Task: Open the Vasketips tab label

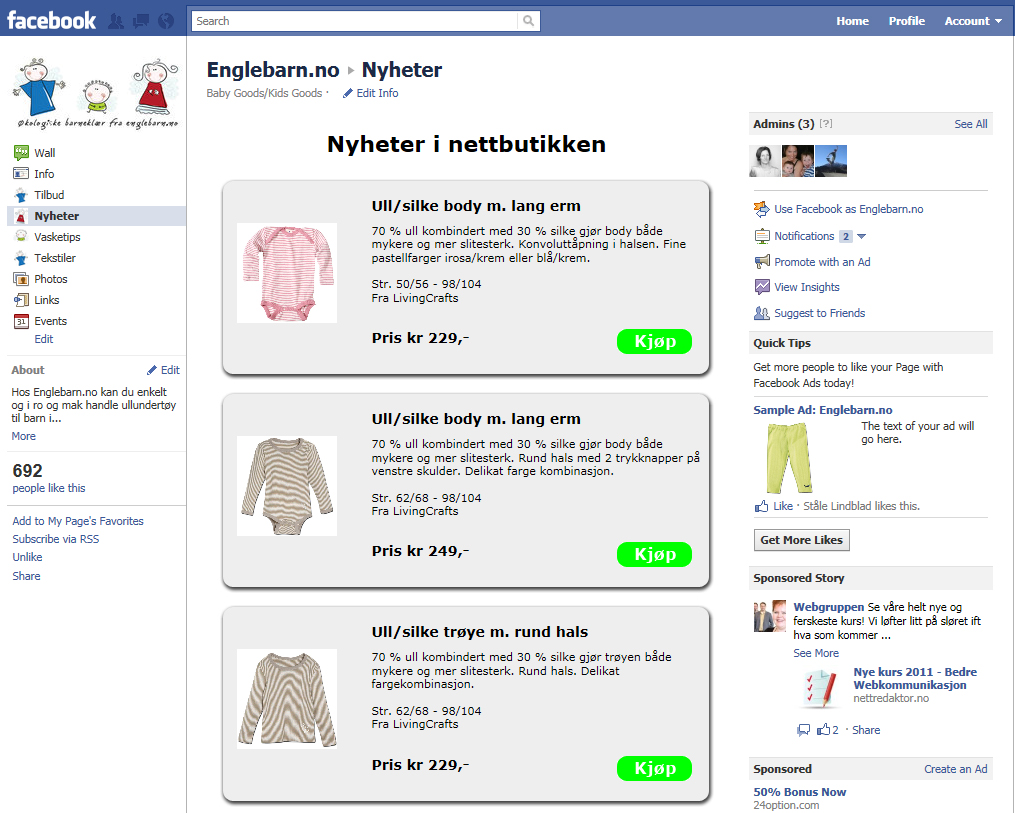Action: 57,237
